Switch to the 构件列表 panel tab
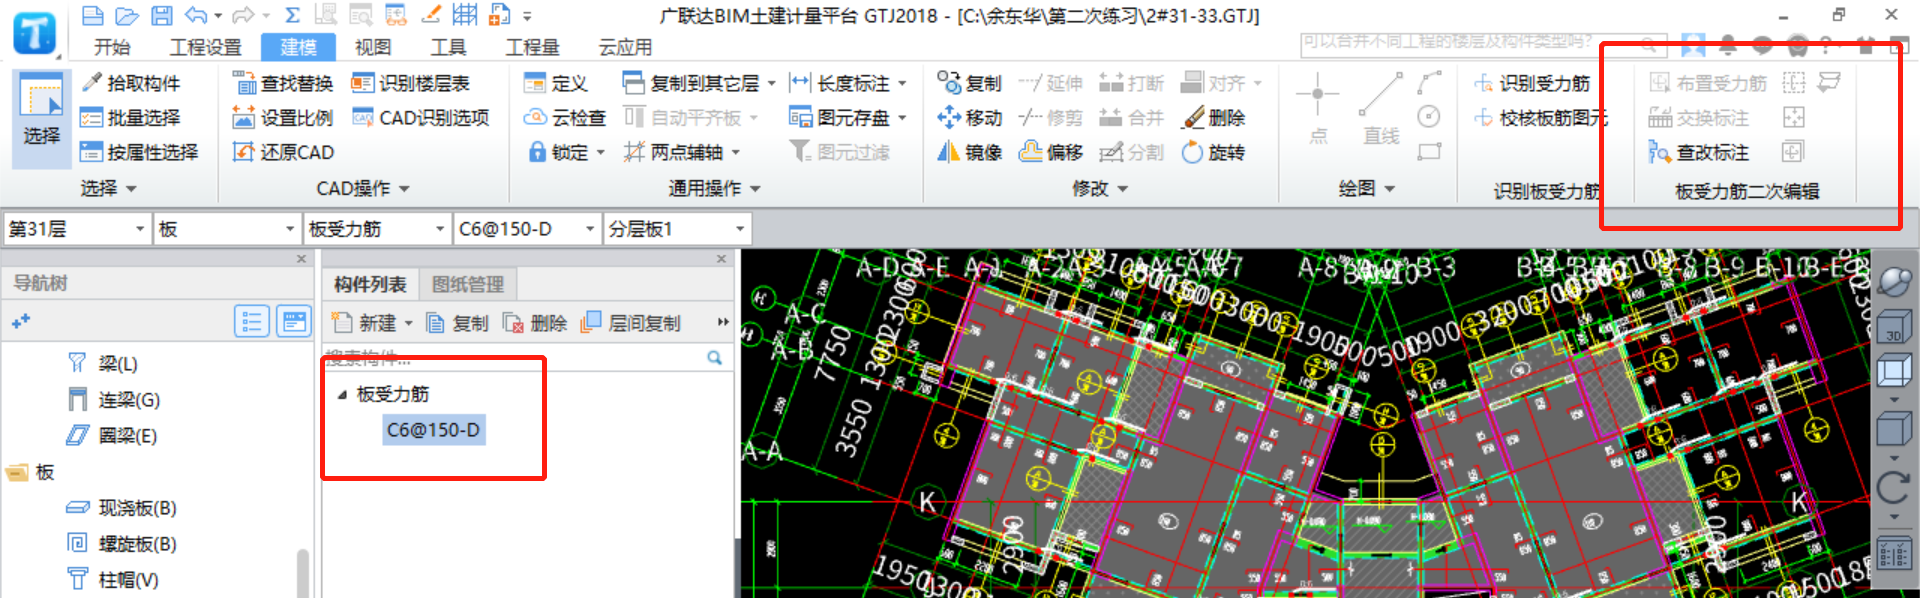 click(370, 284)
